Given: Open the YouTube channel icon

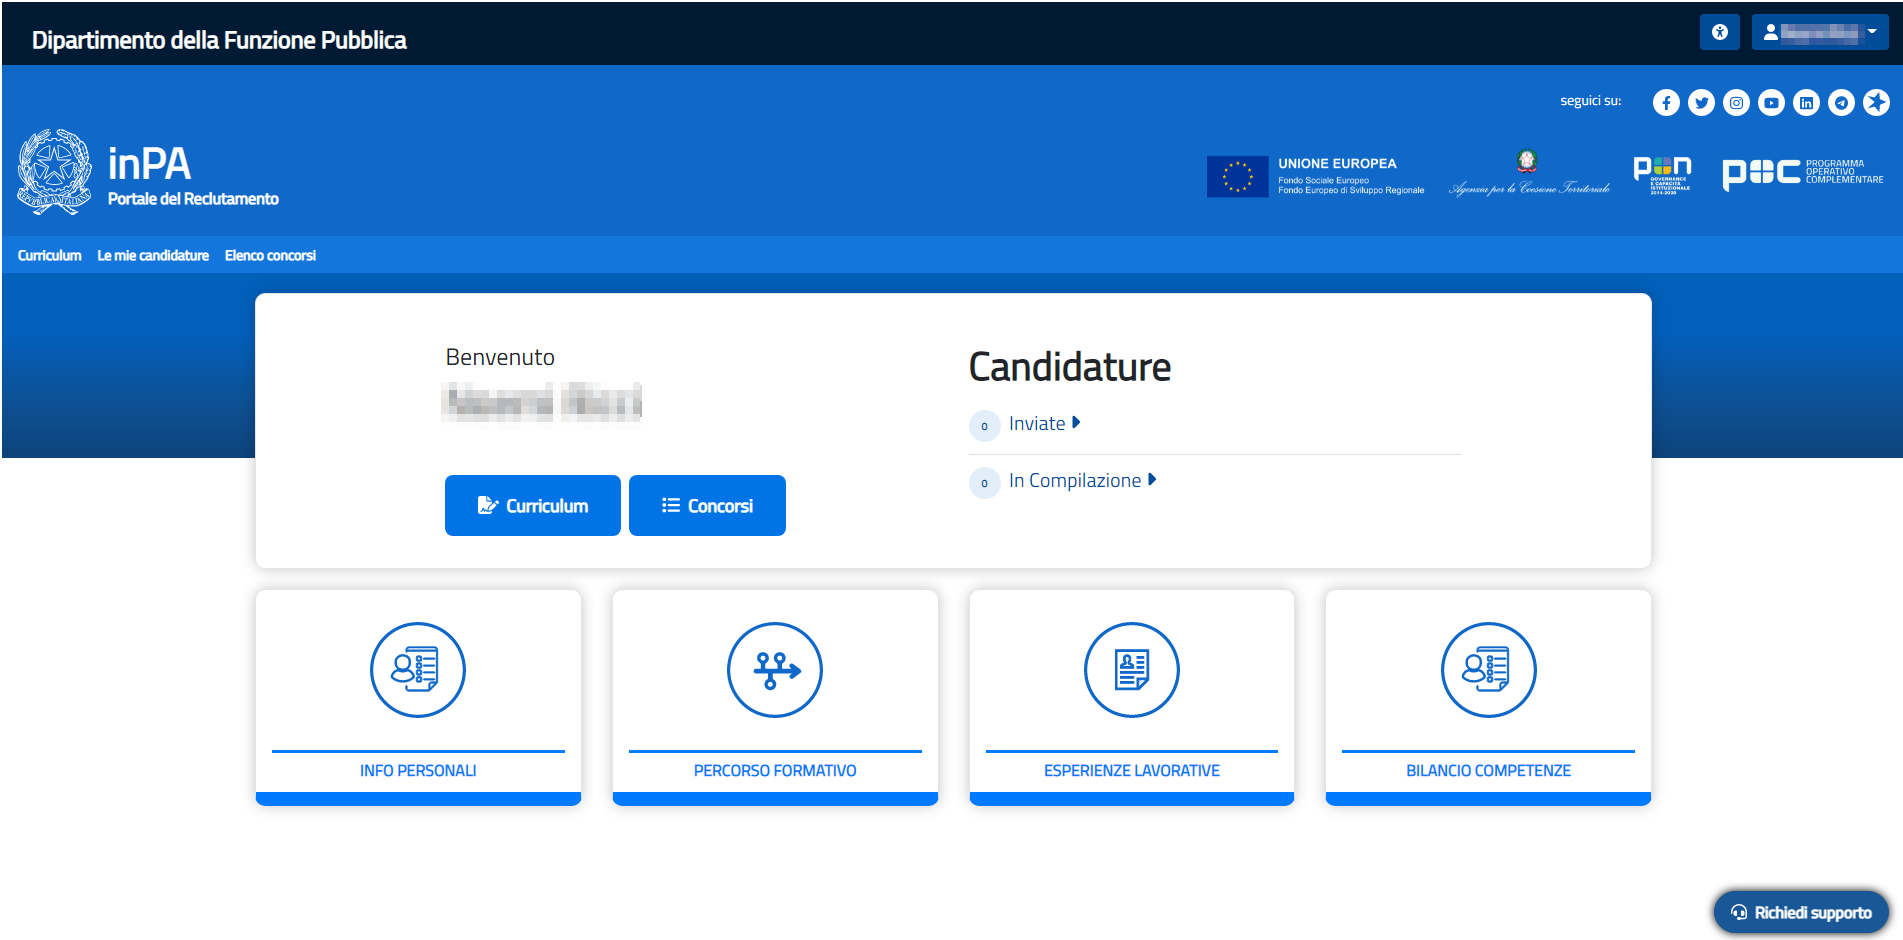Looking at the screenshot, I should [x=1771, y=103].
